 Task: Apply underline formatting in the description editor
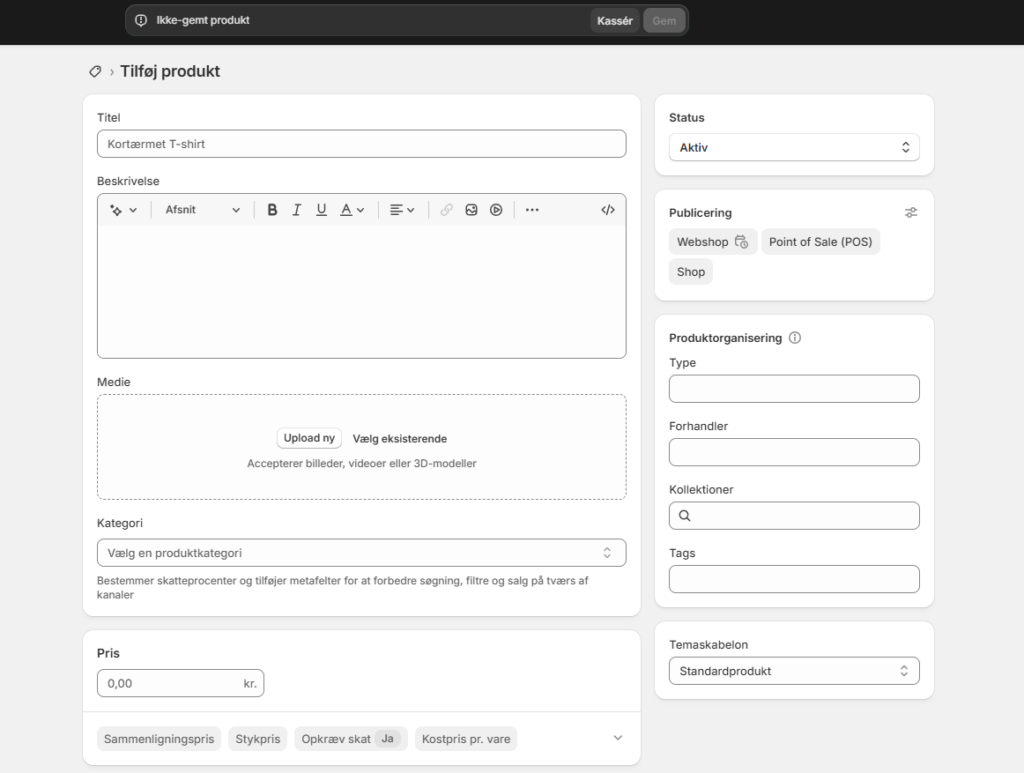click(321, 210)
